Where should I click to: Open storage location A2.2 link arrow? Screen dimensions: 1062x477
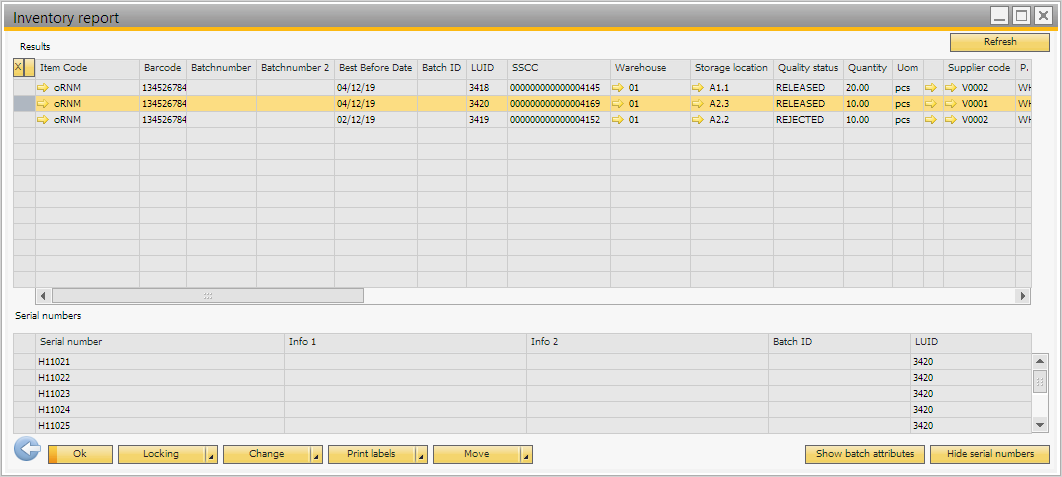coord(698,120)
